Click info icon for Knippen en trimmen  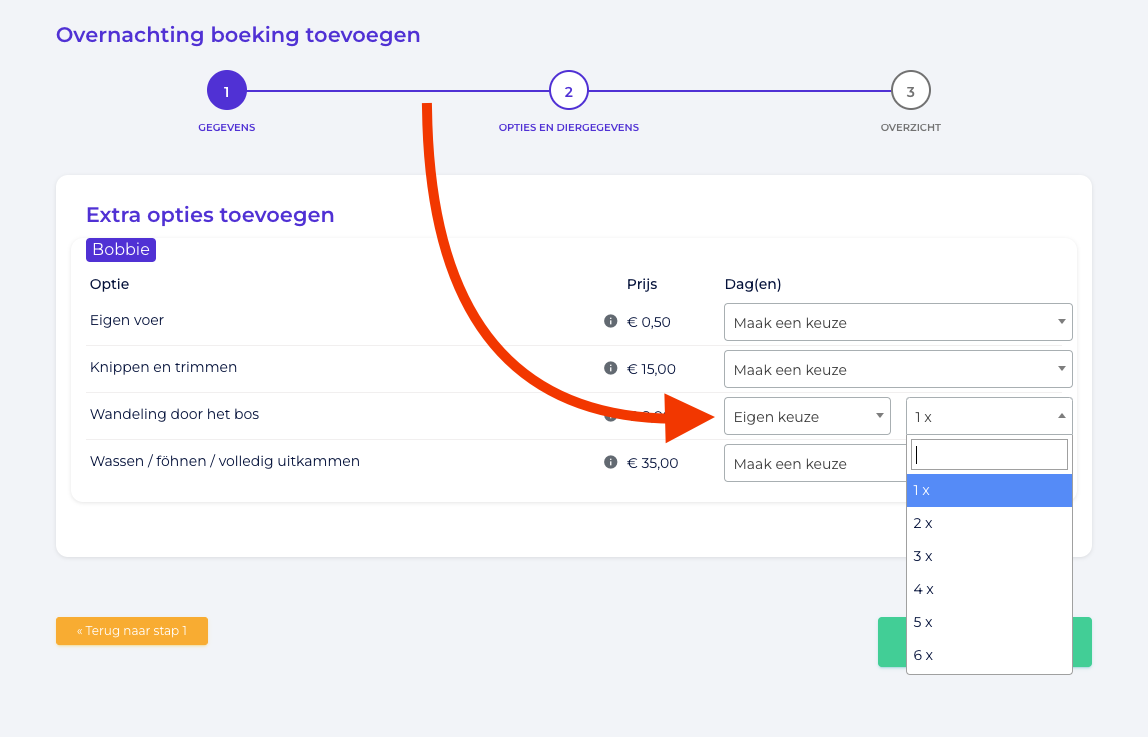pyautogui.click(x=611, y=368)
